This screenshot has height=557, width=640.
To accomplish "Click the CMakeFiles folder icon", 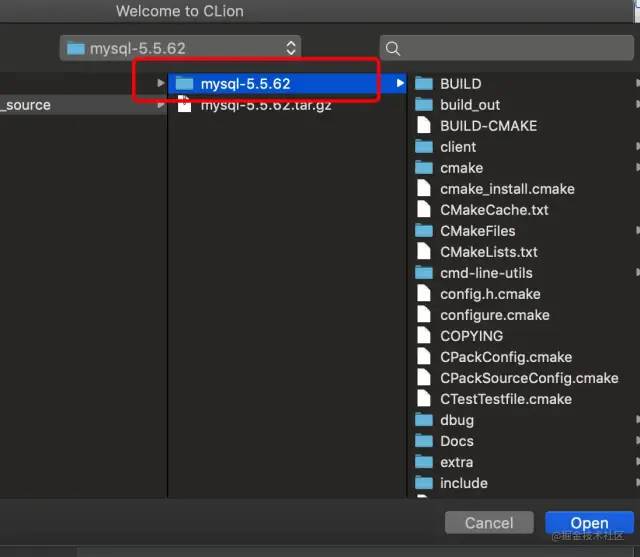I will 424,231.
